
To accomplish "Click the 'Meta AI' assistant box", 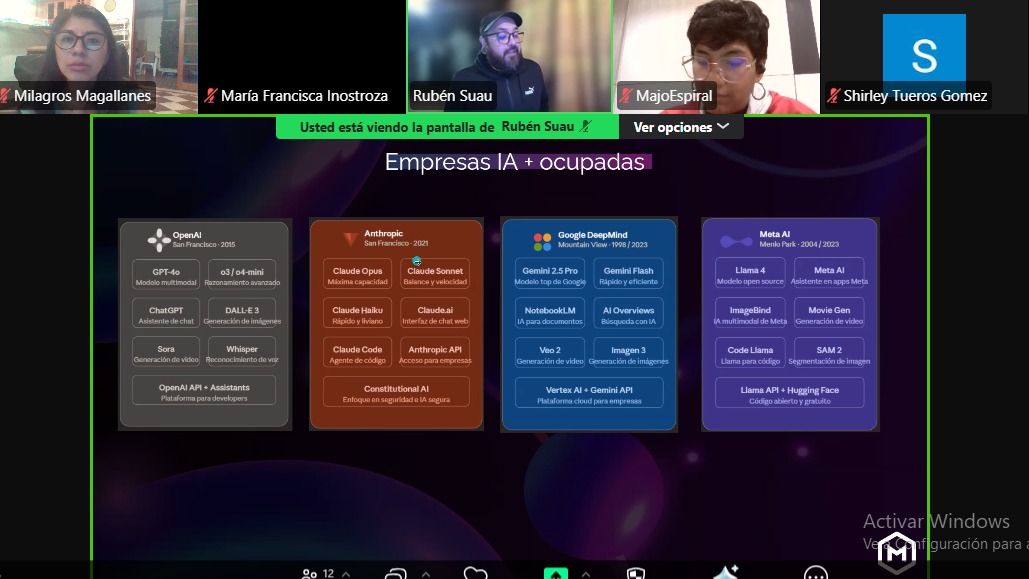I will click(x=829, y=275).
